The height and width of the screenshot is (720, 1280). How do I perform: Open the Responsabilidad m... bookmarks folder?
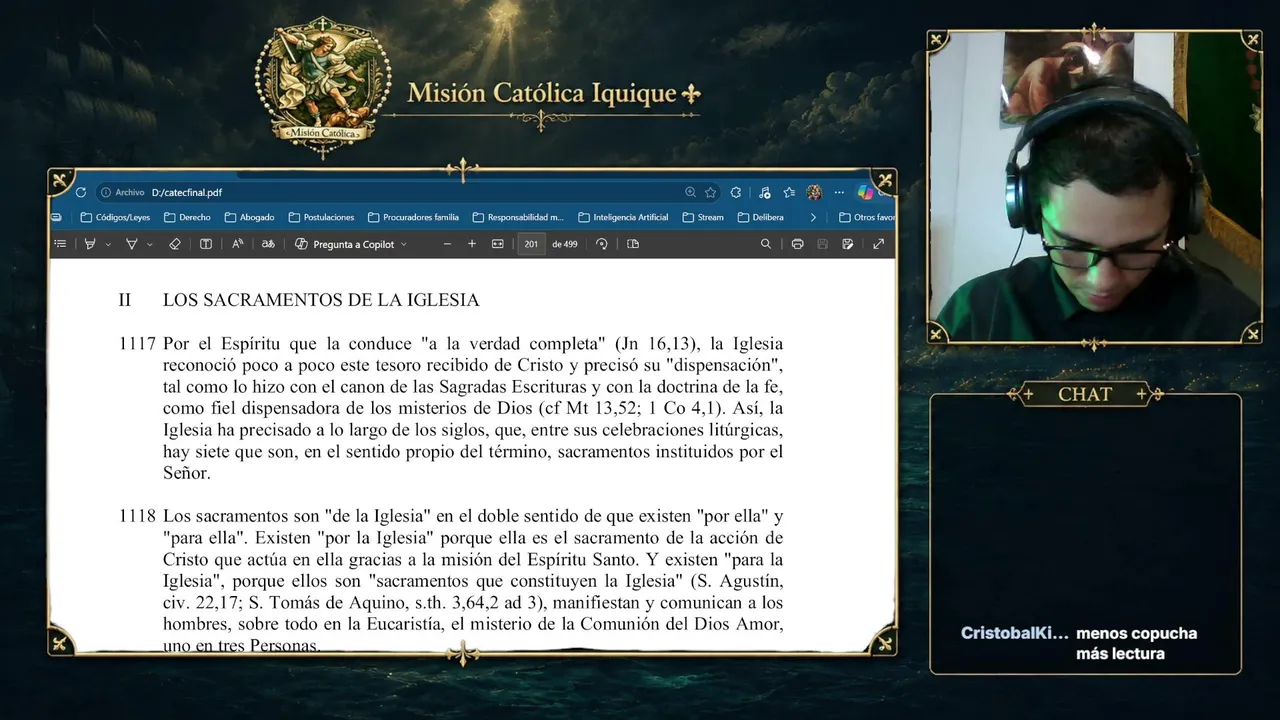(518, 217)
